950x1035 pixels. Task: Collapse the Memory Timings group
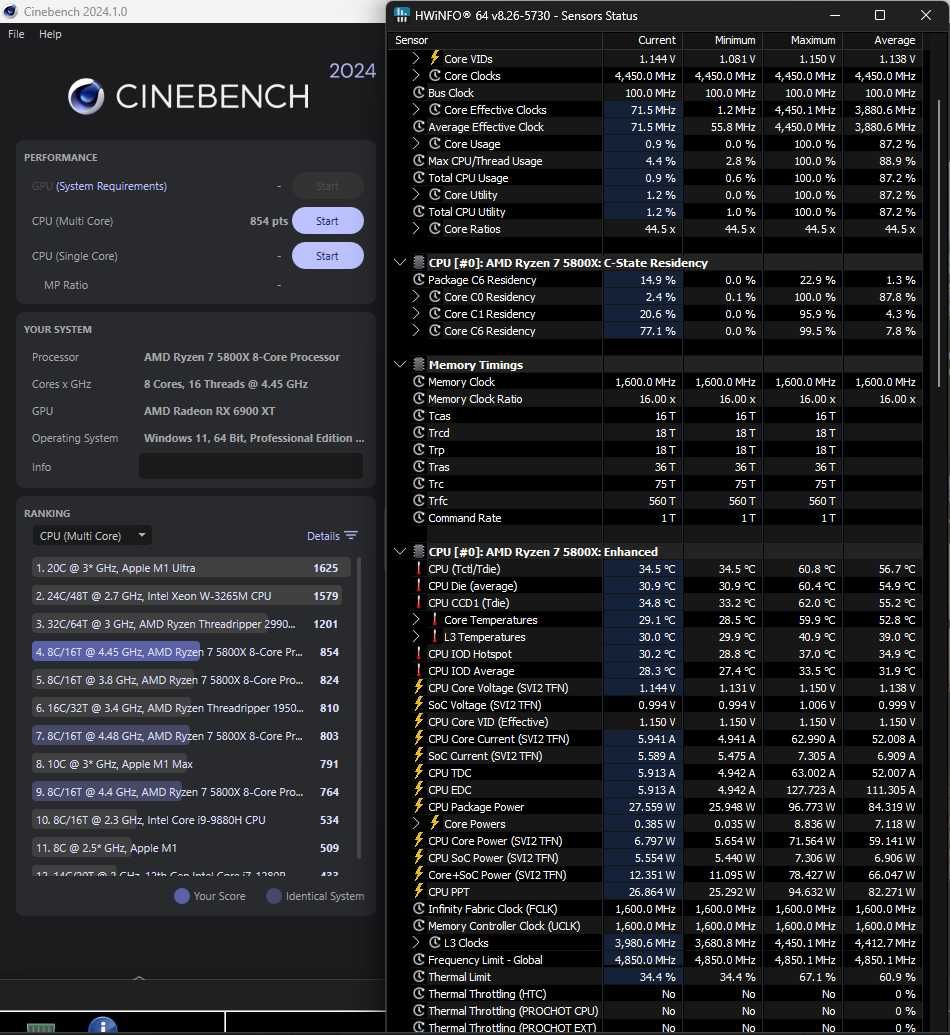click(399, 365)
